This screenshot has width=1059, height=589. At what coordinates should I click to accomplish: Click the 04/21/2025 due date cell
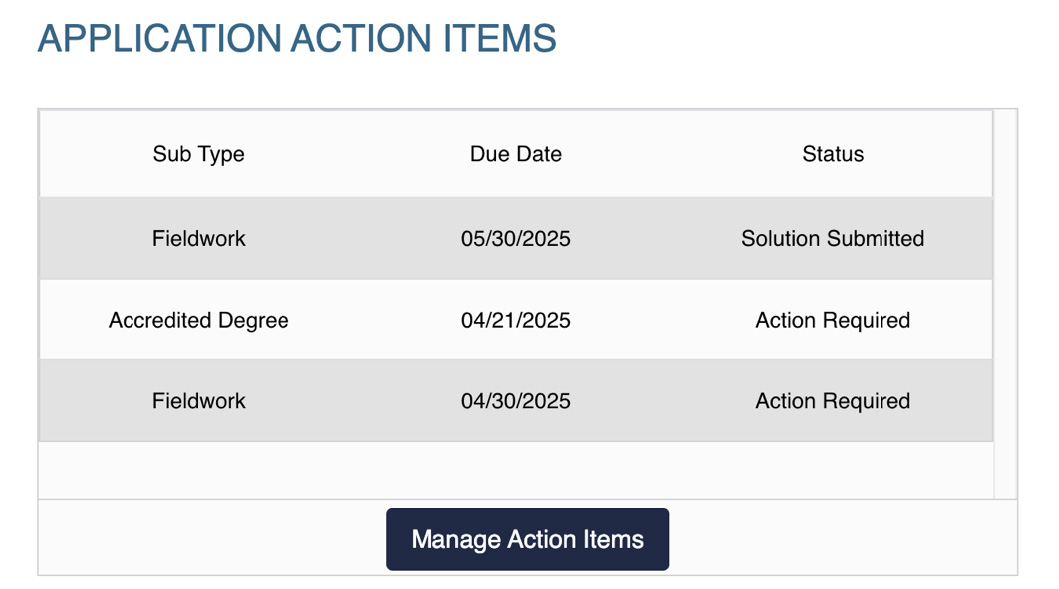pos(516,319)
